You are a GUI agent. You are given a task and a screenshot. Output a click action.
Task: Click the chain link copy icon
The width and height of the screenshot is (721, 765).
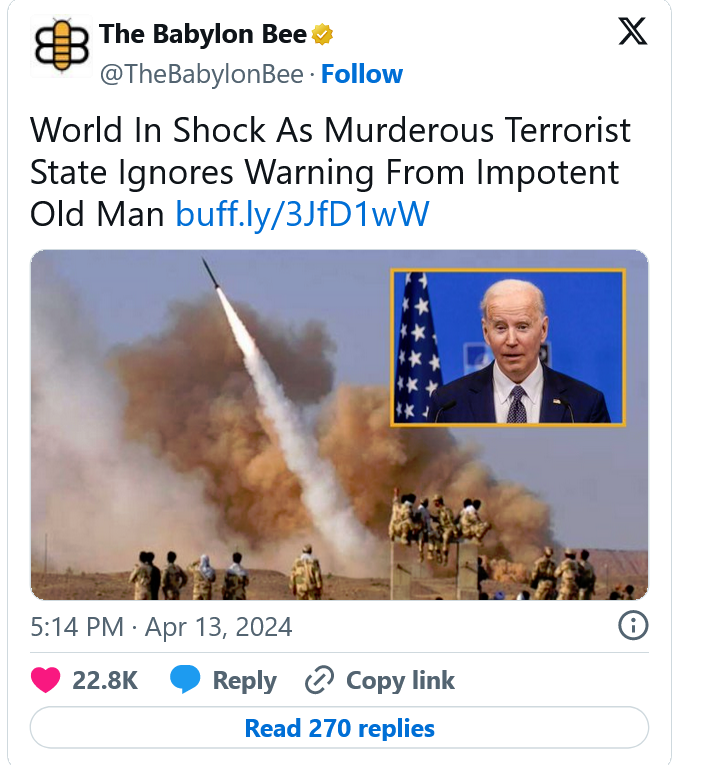(x=320, y=680)
